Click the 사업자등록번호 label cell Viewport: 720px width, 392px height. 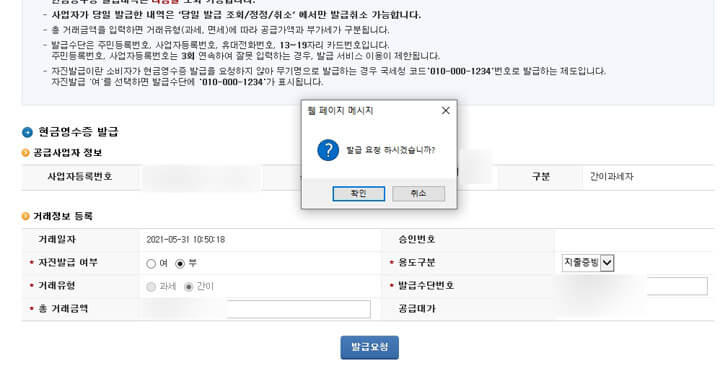80,177
